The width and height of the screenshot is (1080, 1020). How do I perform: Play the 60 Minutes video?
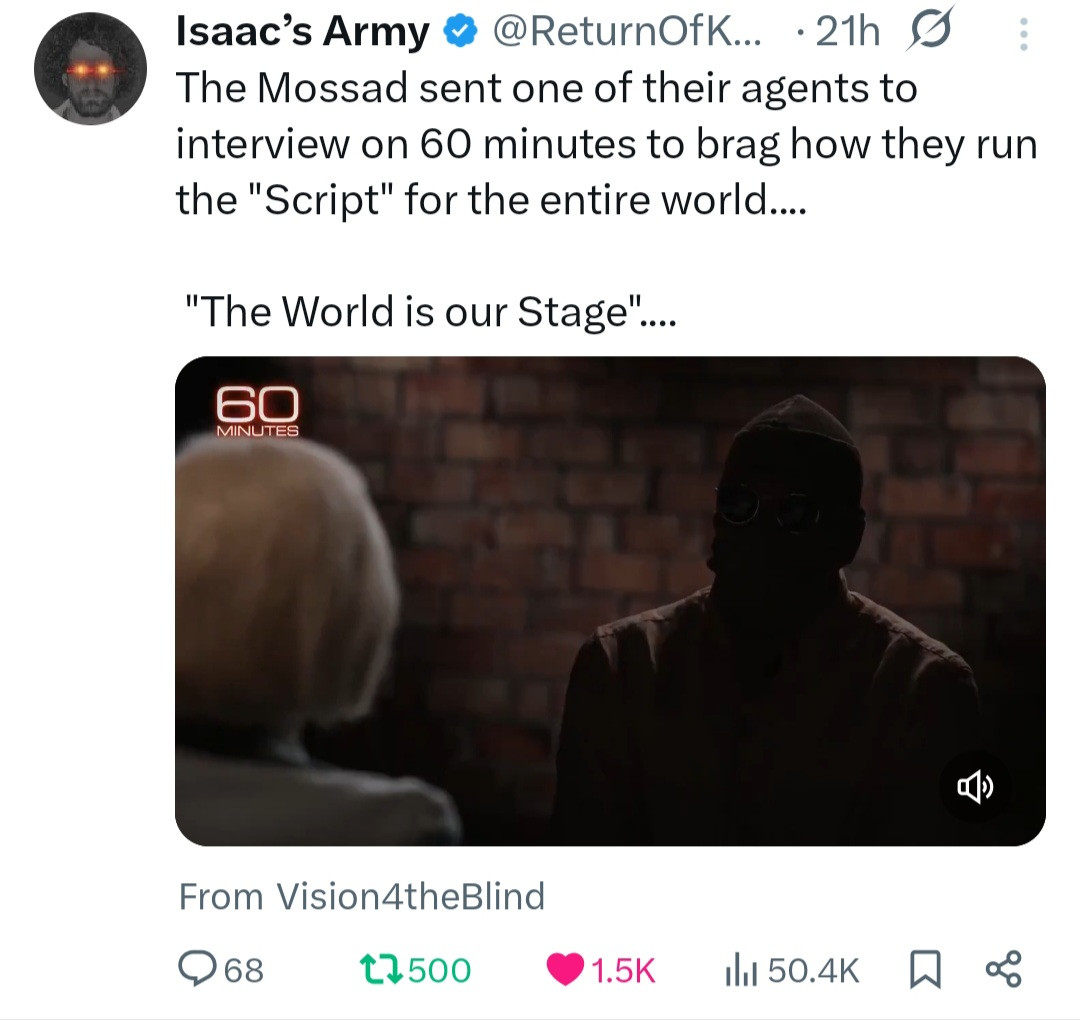pos(610,600)
